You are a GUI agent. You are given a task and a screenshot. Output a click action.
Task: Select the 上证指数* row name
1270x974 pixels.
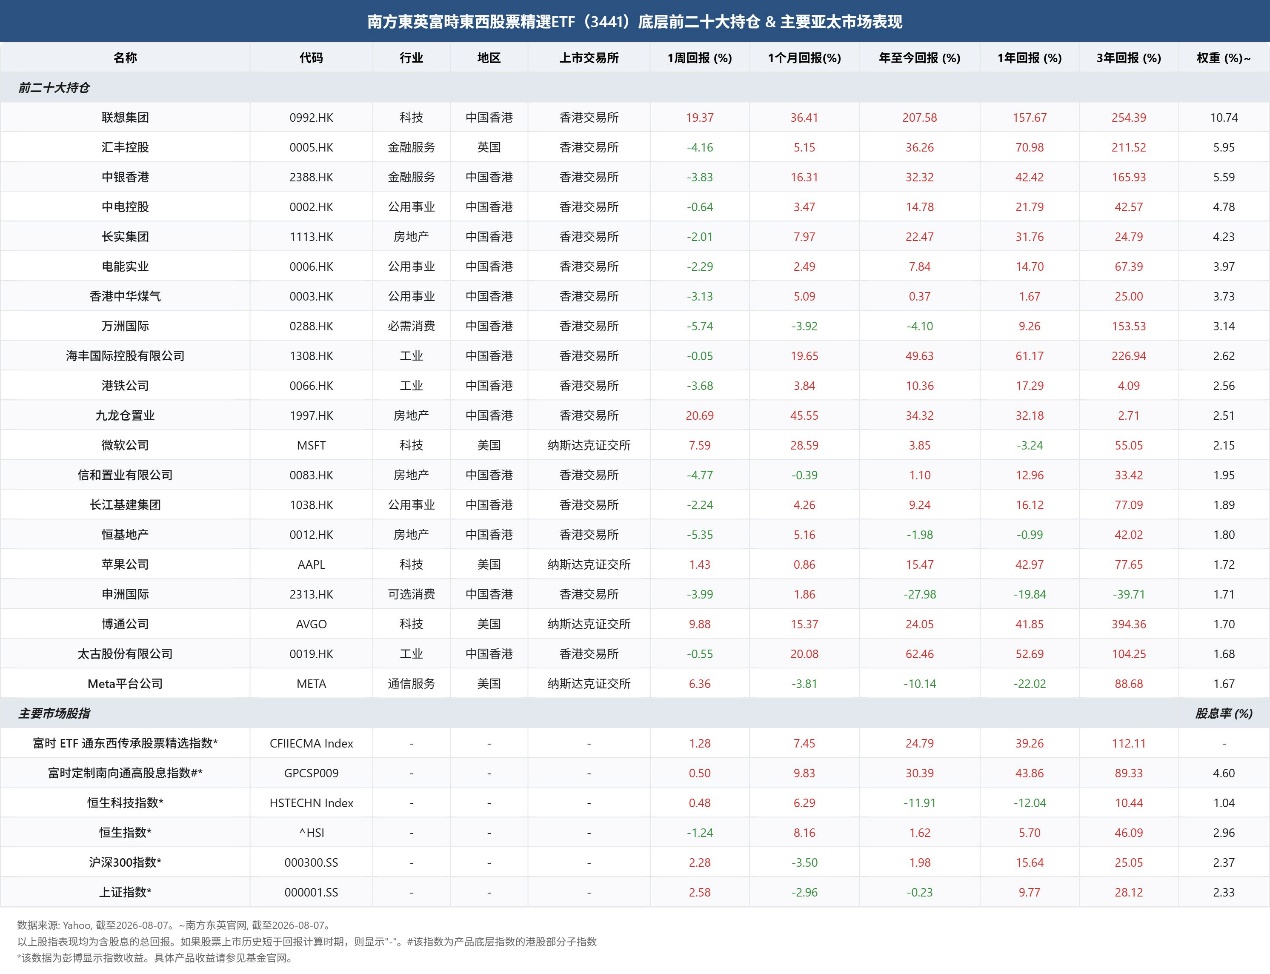coord(125,893)
